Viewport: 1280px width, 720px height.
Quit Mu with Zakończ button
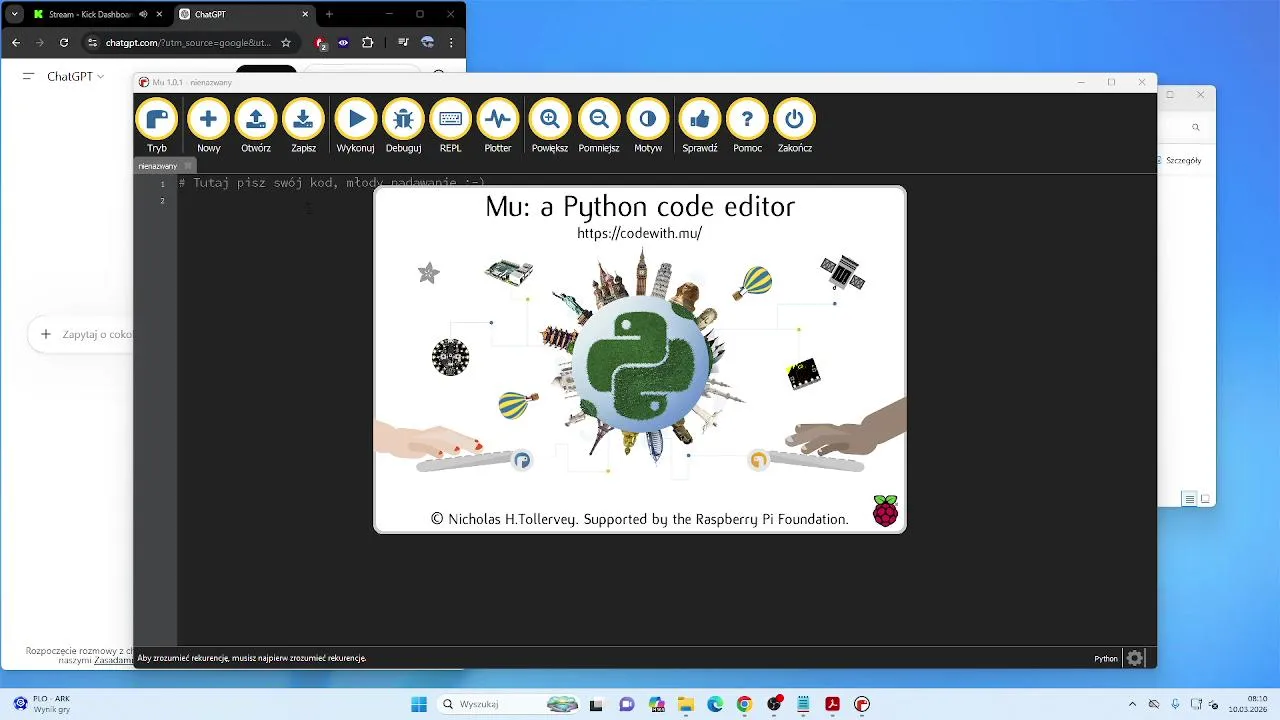pos(794,126)
